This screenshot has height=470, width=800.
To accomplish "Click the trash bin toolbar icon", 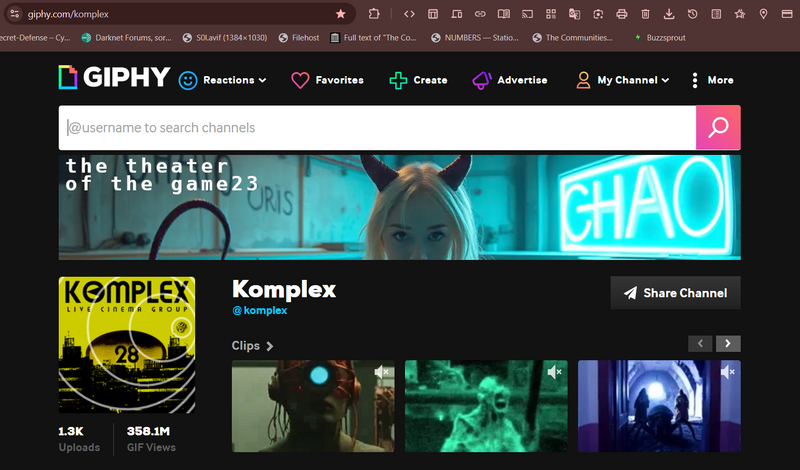I will (x=645, y=14).
